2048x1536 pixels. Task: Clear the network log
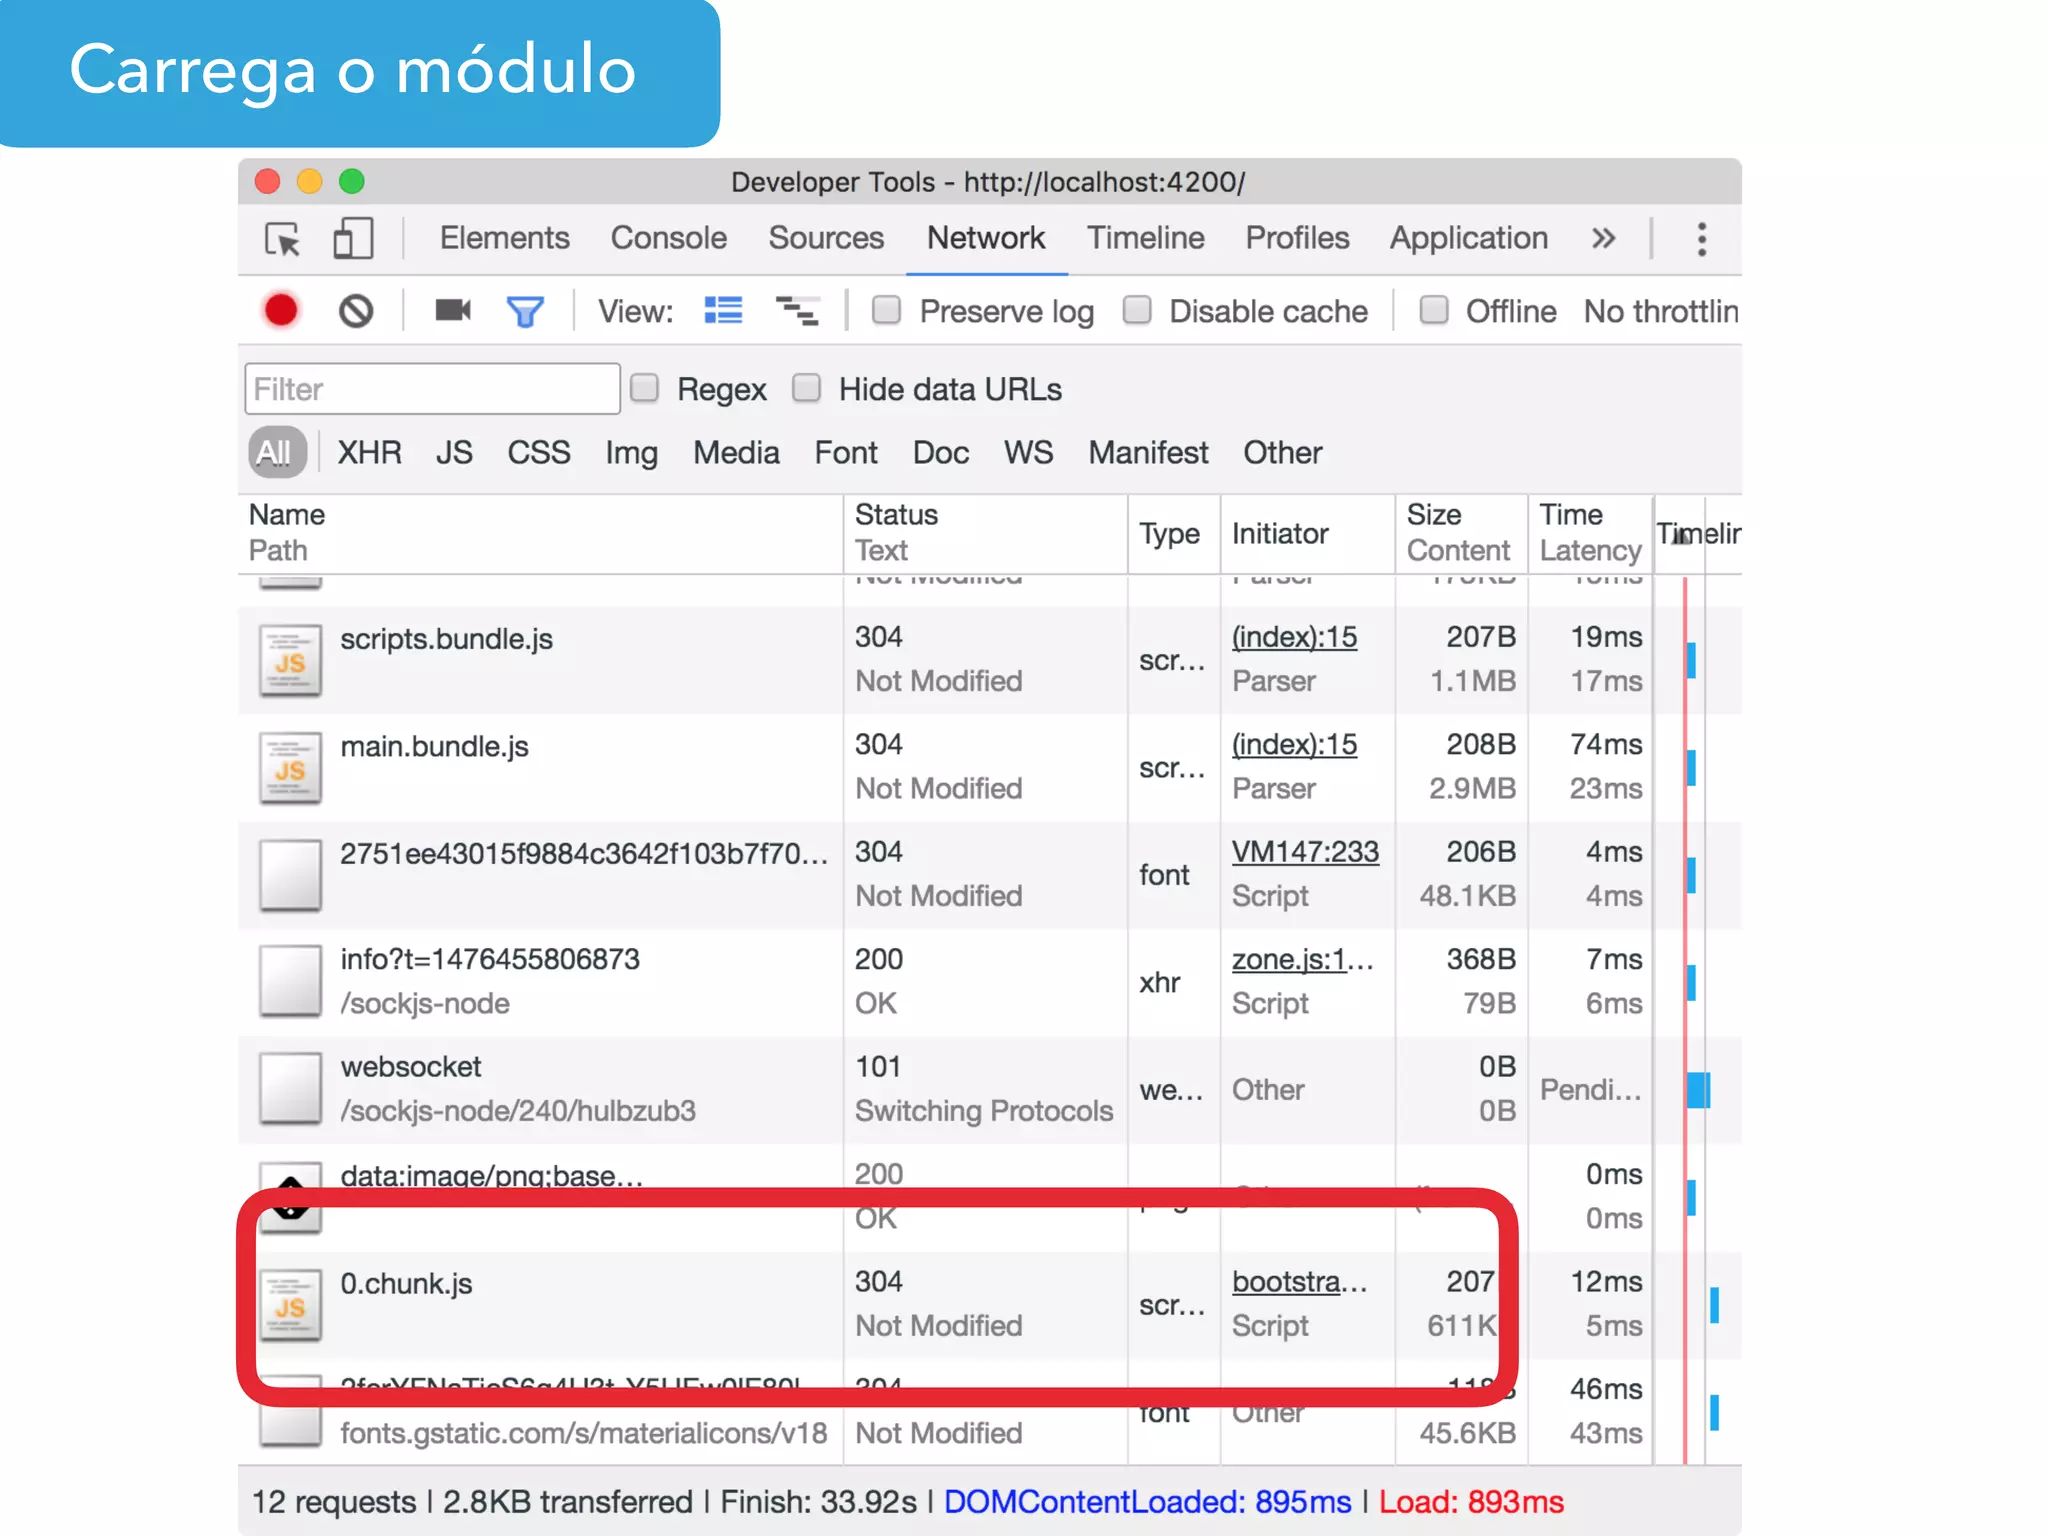coord(356,311)
